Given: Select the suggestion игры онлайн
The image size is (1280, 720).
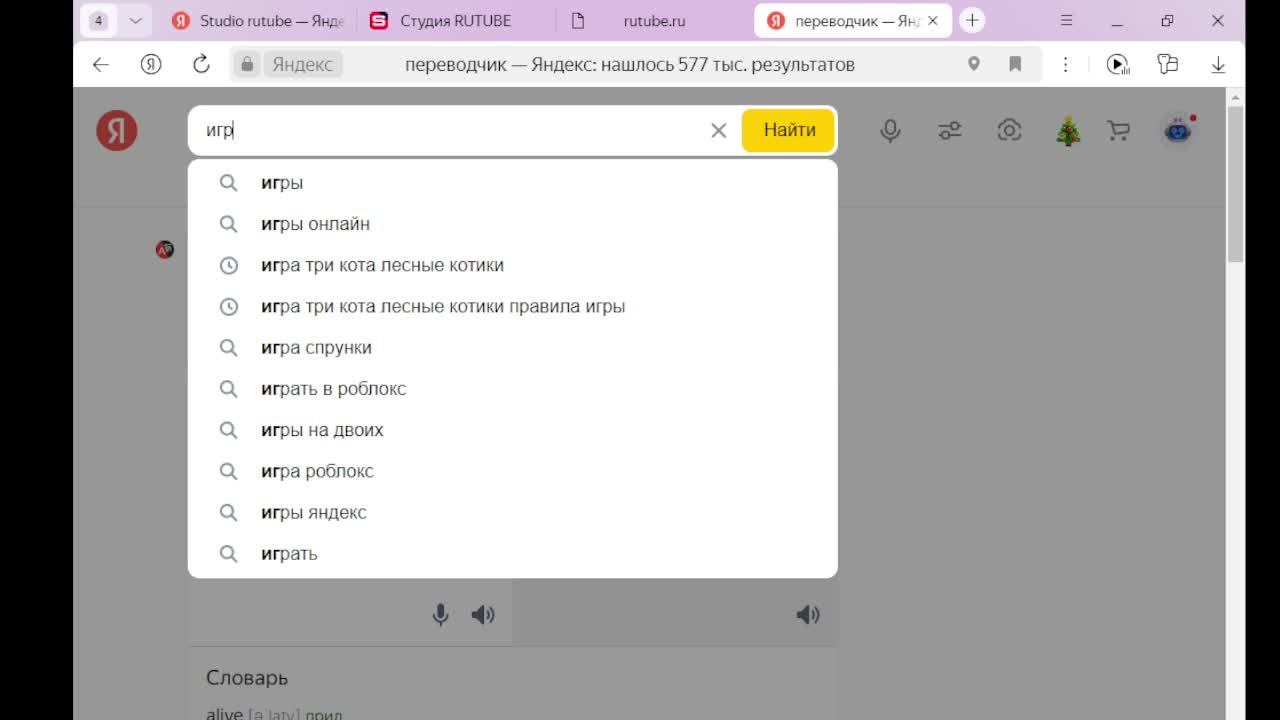Looking at the screenshot, I should [x=512, y=224].
